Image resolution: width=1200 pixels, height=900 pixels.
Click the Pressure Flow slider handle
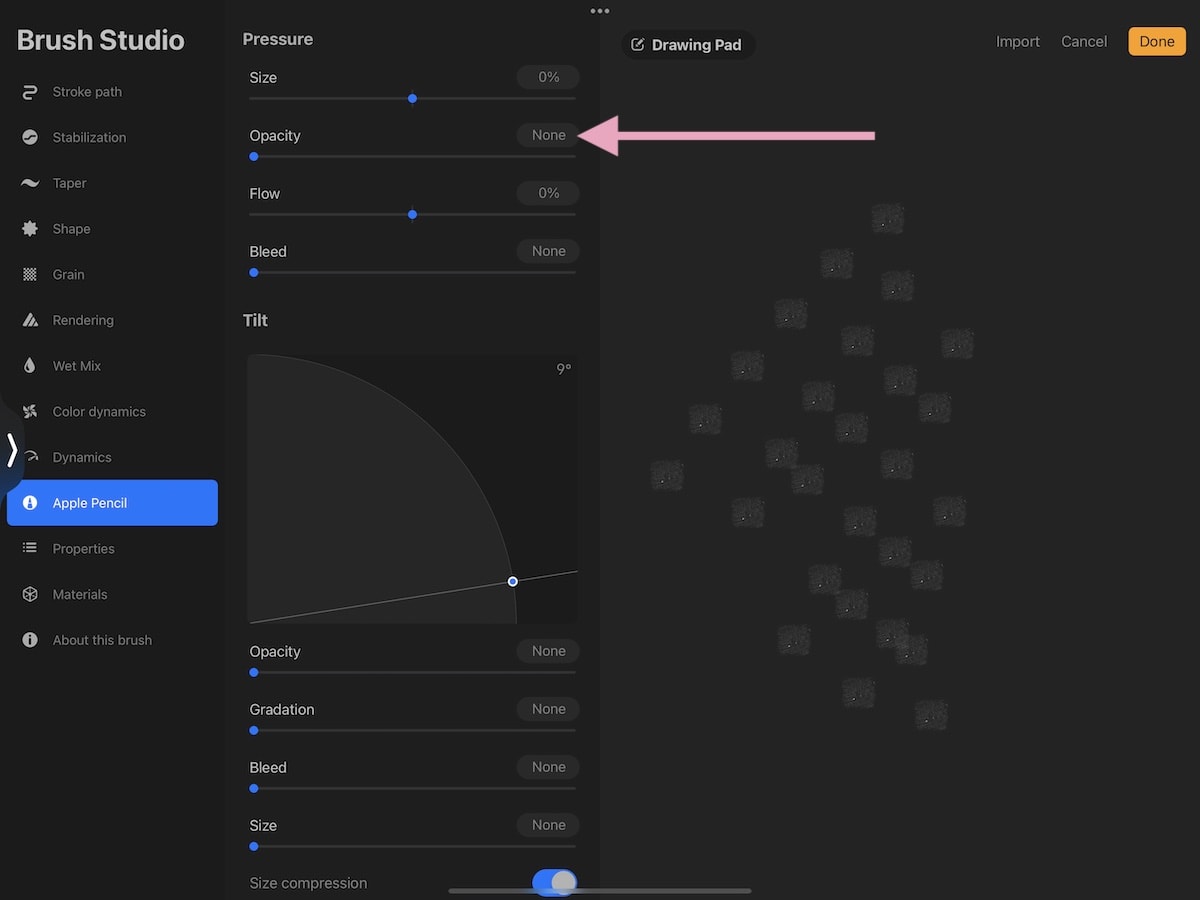click(412, 215)
